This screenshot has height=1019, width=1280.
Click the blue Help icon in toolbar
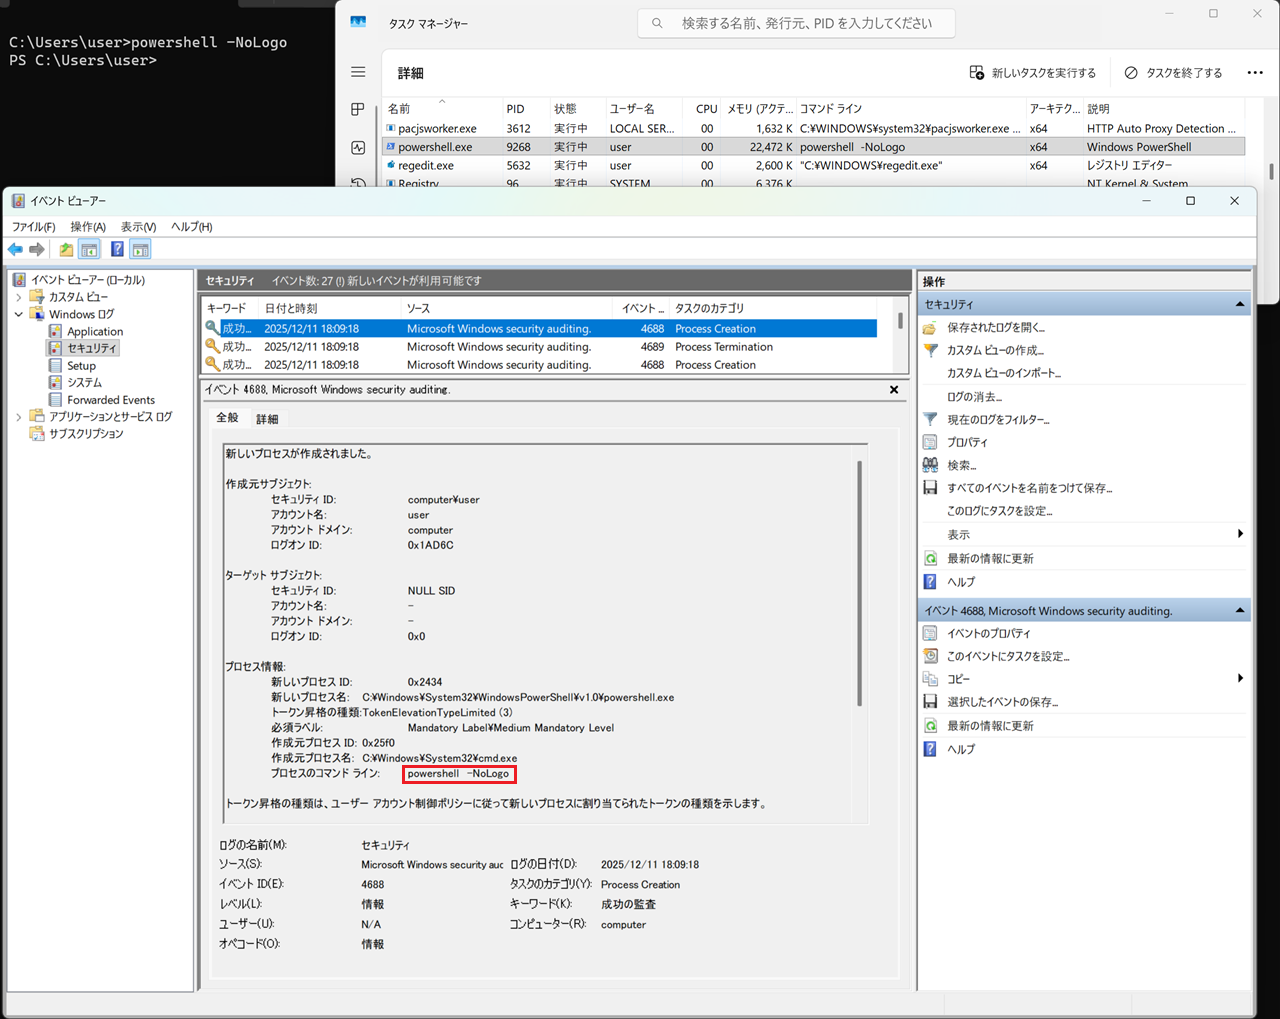coord(117,250)
